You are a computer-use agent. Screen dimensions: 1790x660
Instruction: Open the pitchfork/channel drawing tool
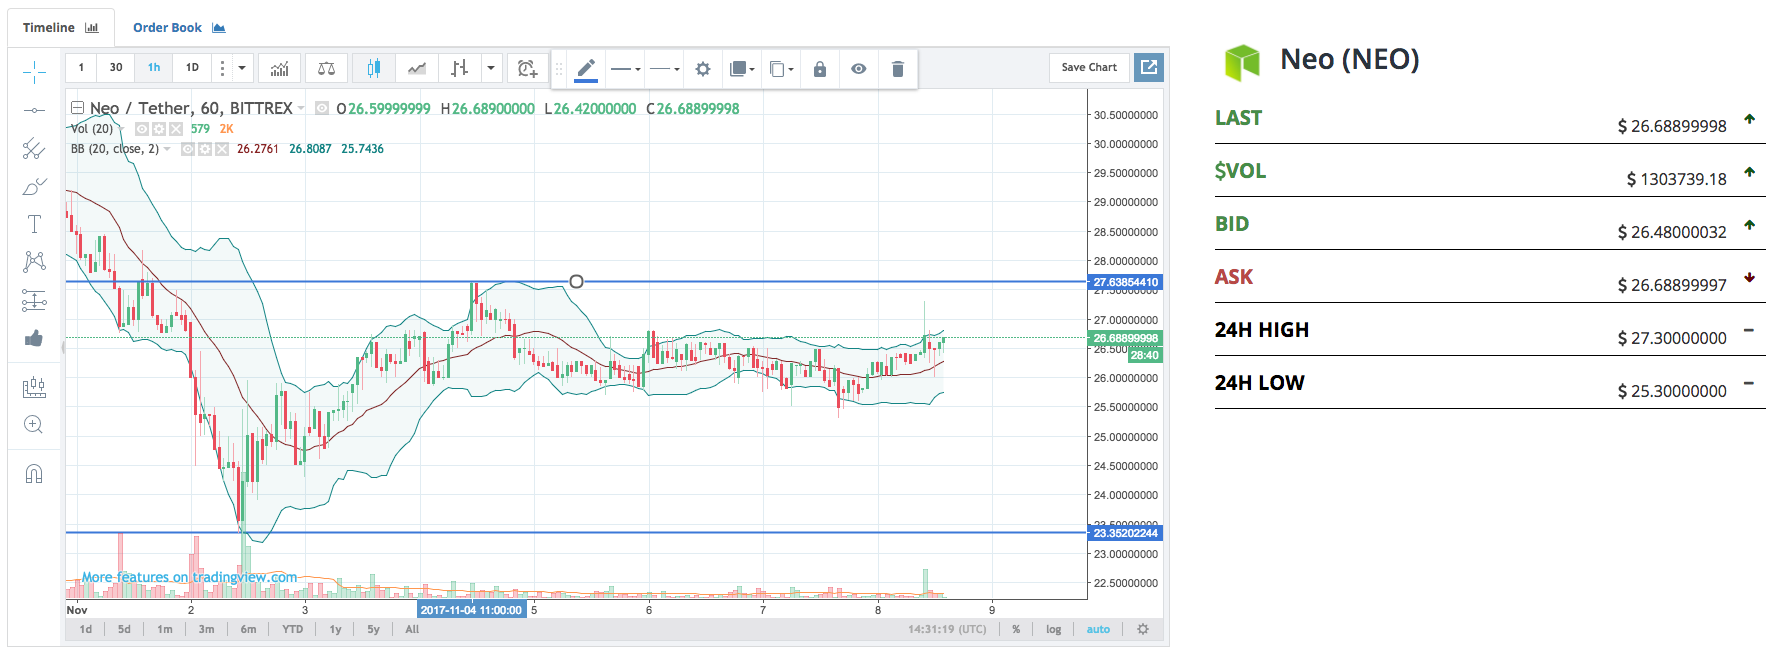[x=34, y=148]
